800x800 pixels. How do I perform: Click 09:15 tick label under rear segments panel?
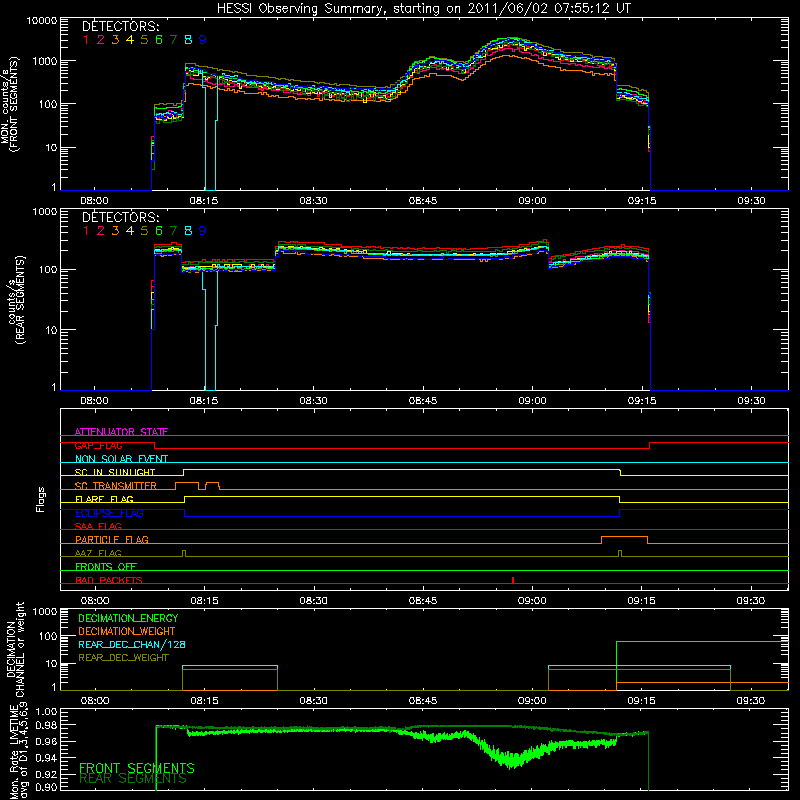tap(642, 401)
